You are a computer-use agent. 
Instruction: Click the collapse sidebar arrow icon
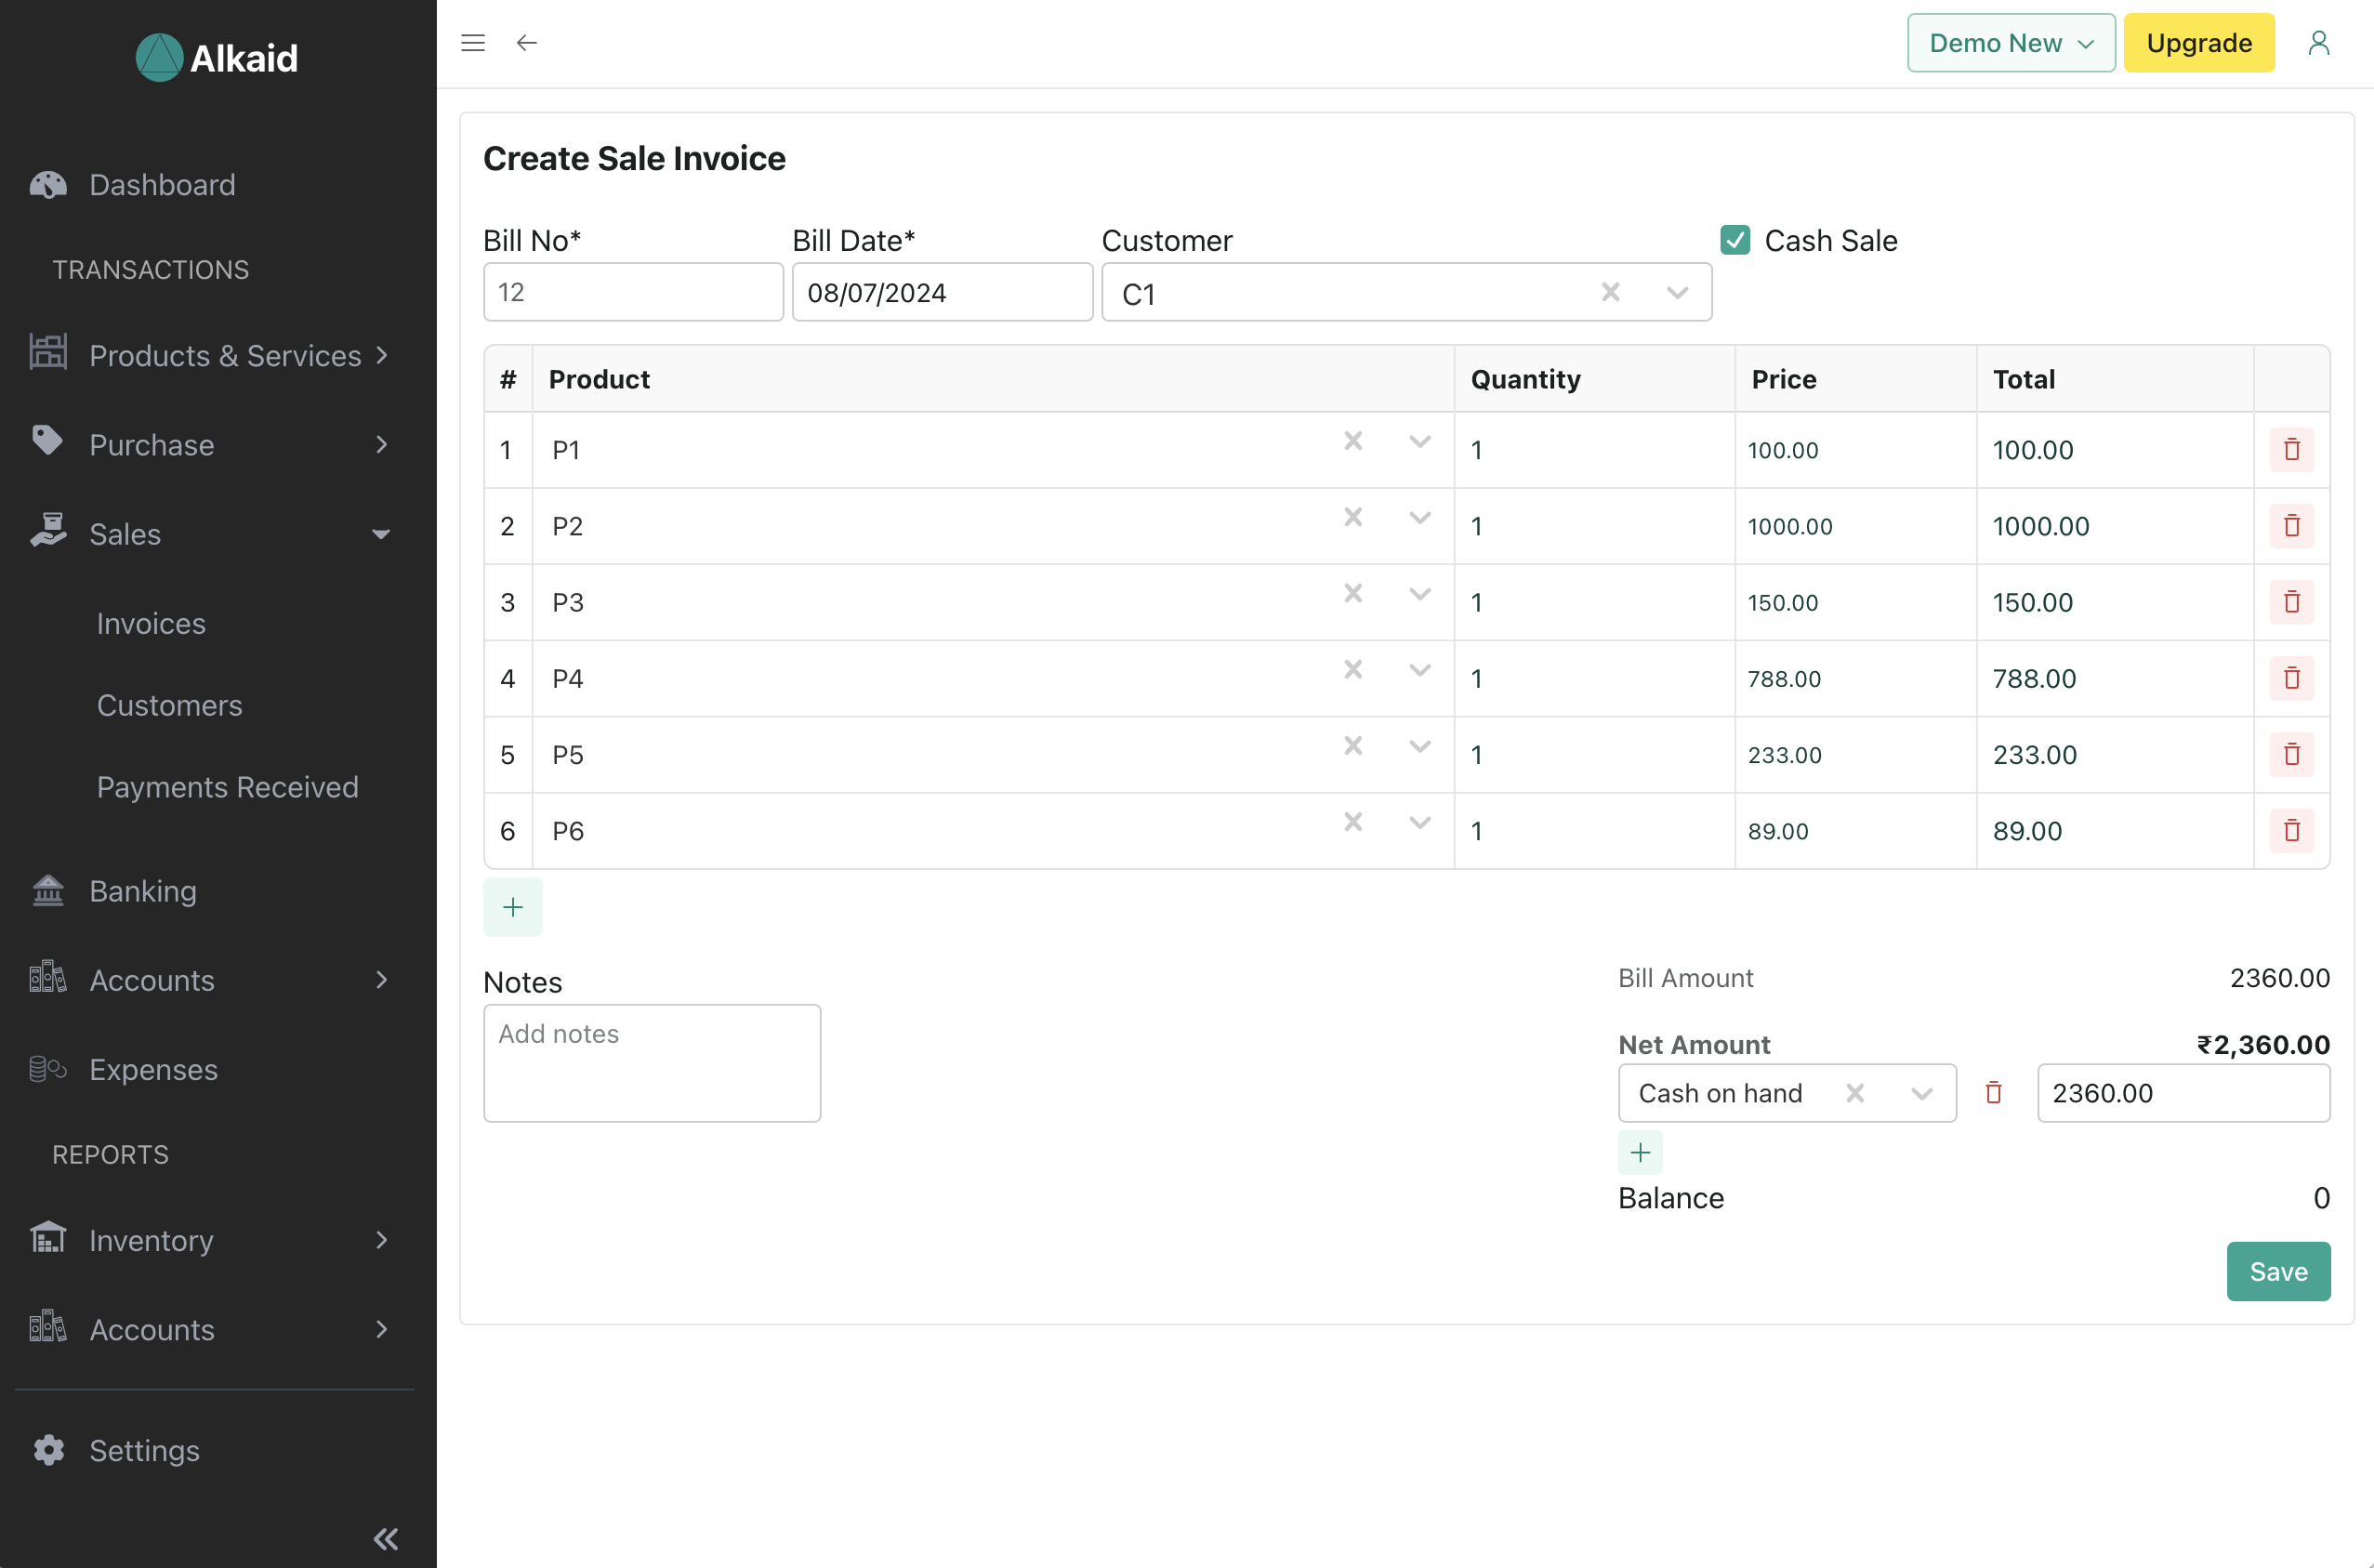pos(383,1536)
